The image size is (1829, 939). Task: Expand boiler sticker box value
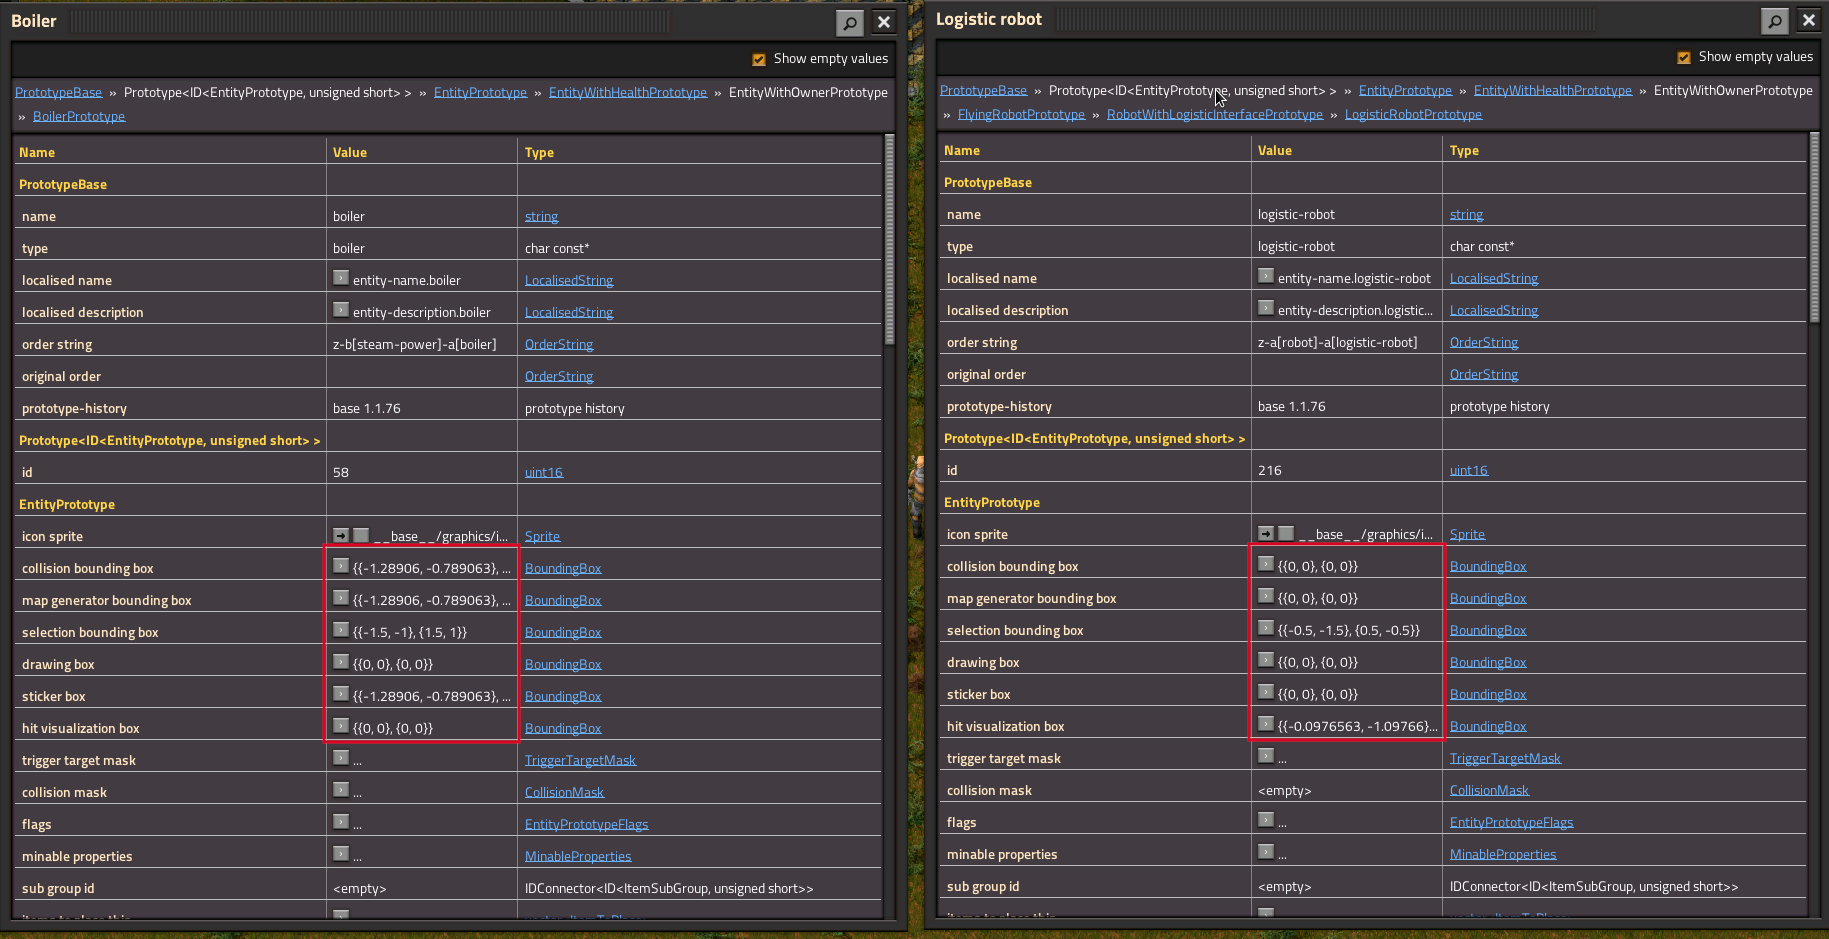coord(341,694)
